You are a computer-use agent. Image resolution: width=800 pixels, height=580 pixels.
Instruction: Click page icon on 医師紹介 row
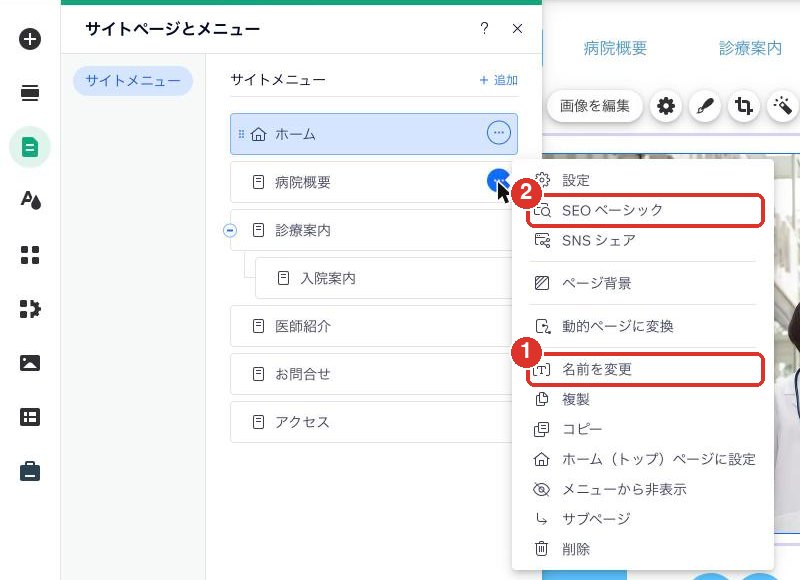pyautogui.click(x=259, y=326)
